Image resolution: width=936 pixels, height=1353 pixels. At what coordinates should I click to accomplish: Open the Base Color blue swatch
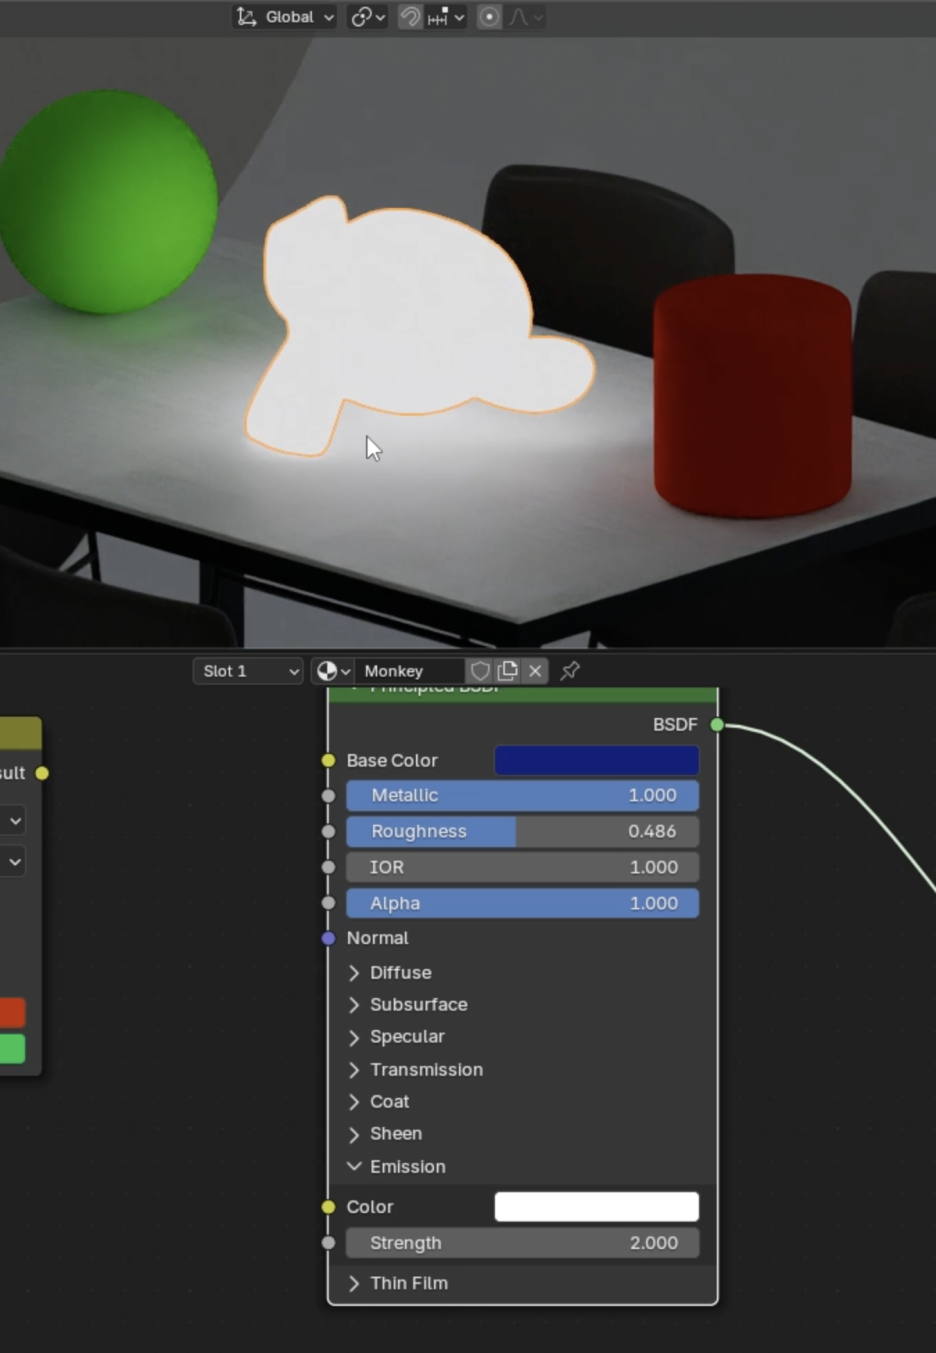coord(597,760)
